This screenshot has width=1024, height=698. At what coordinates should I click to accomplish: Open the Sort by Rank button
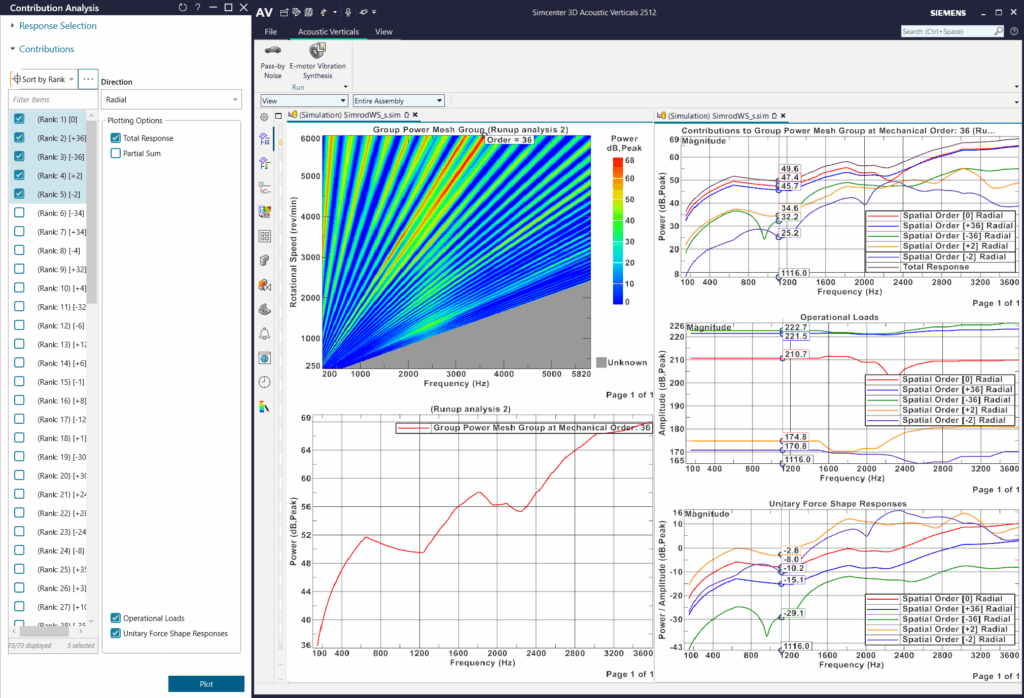[x=43, y=79]
